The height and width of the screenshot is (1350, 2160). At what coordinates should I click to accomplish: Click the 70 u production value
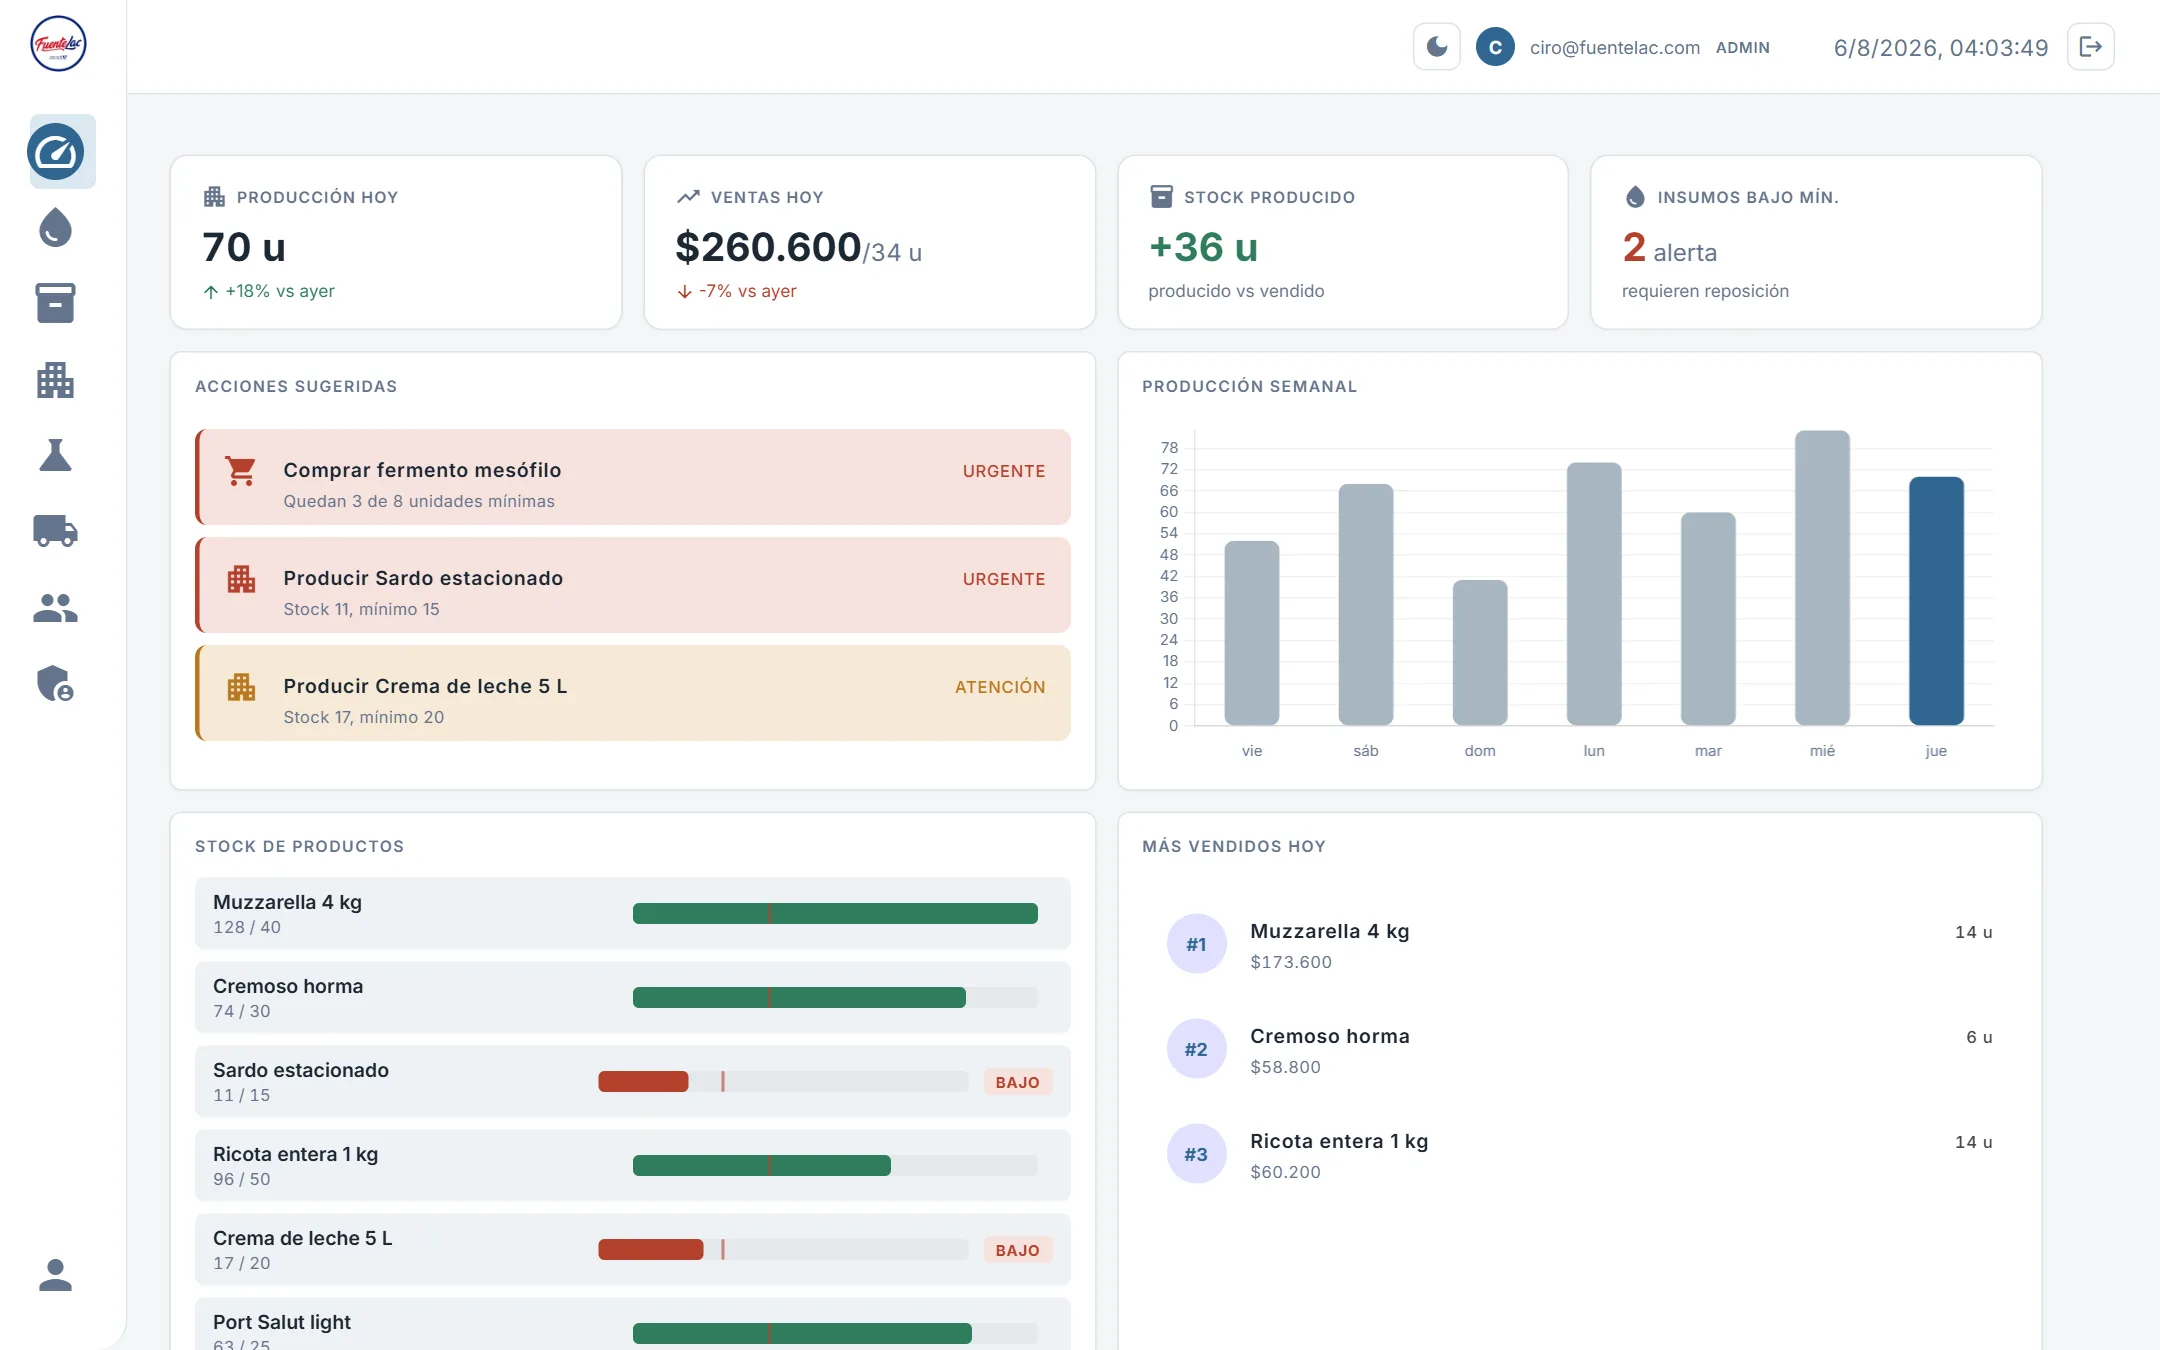pos(244,247)
